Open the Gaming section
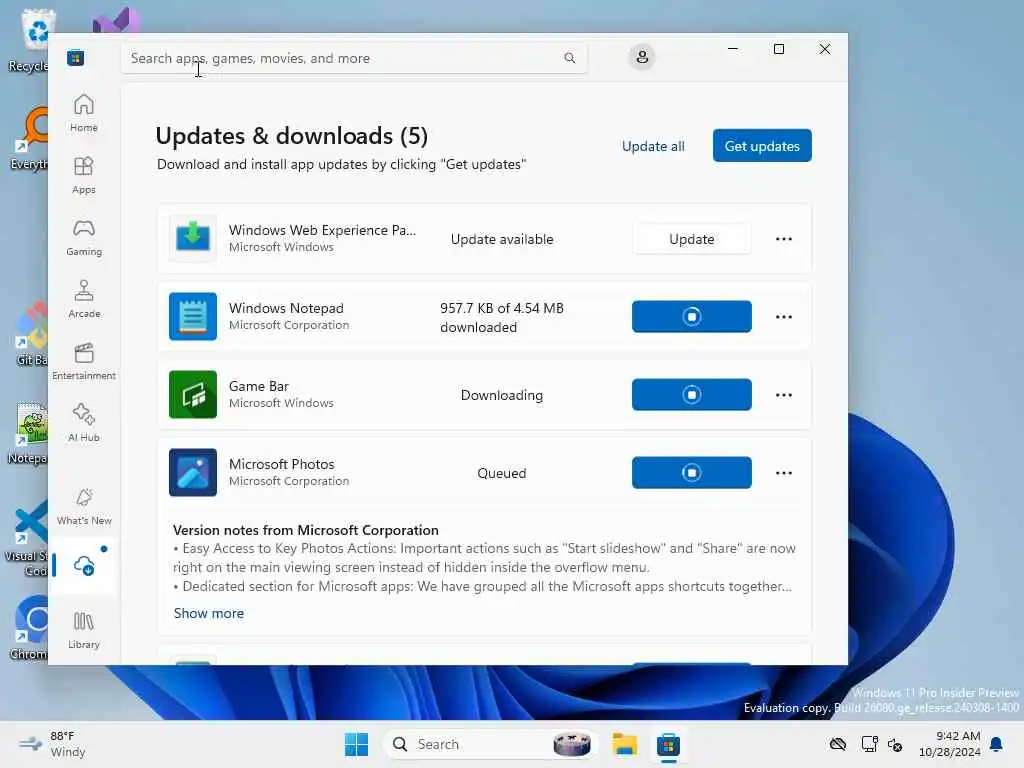 pos(84,237)
